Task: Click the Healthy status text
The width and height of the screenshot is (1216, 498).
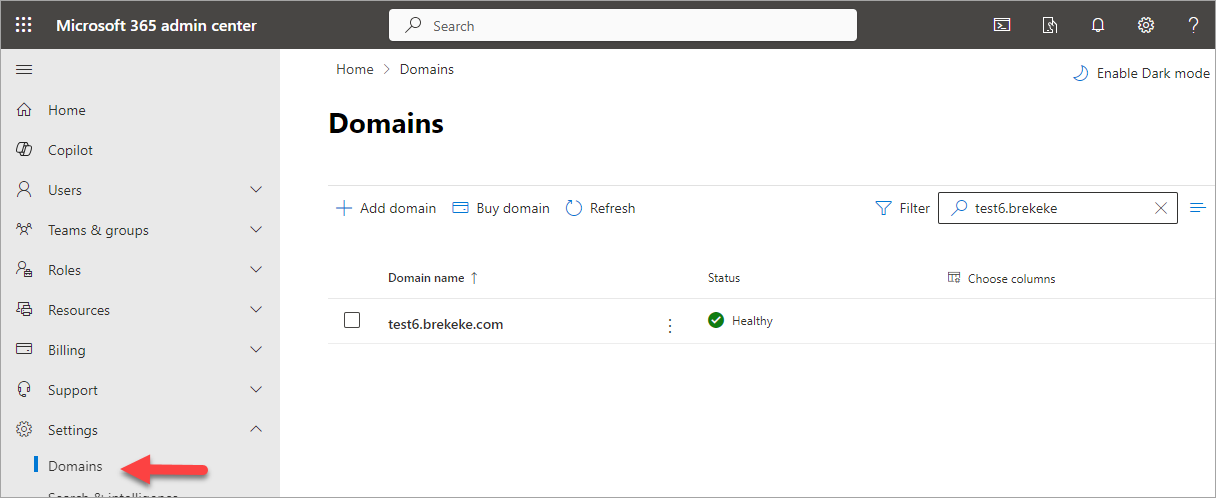Action: [752, 321]
